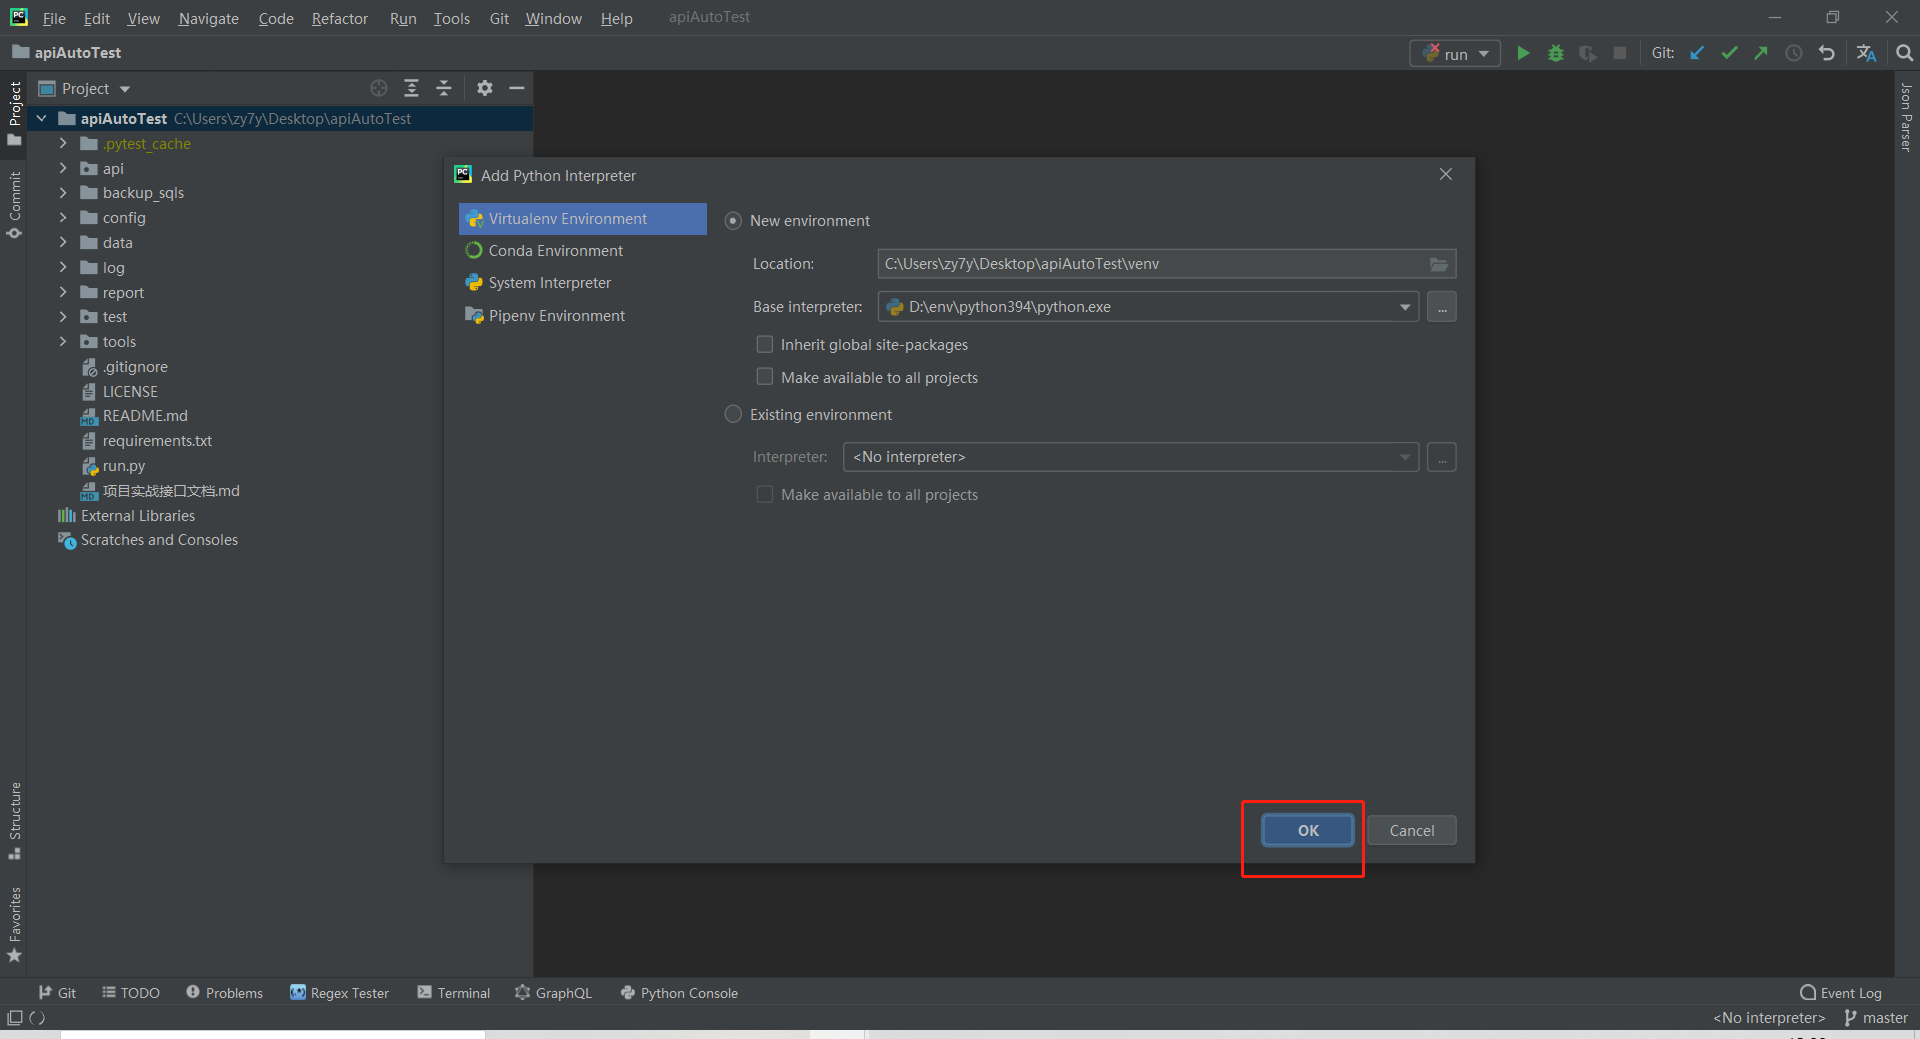Check Make available to all projects under New environment
Image resolution: width=1920 pixels, height=1039 pixels.
point(765,377)
